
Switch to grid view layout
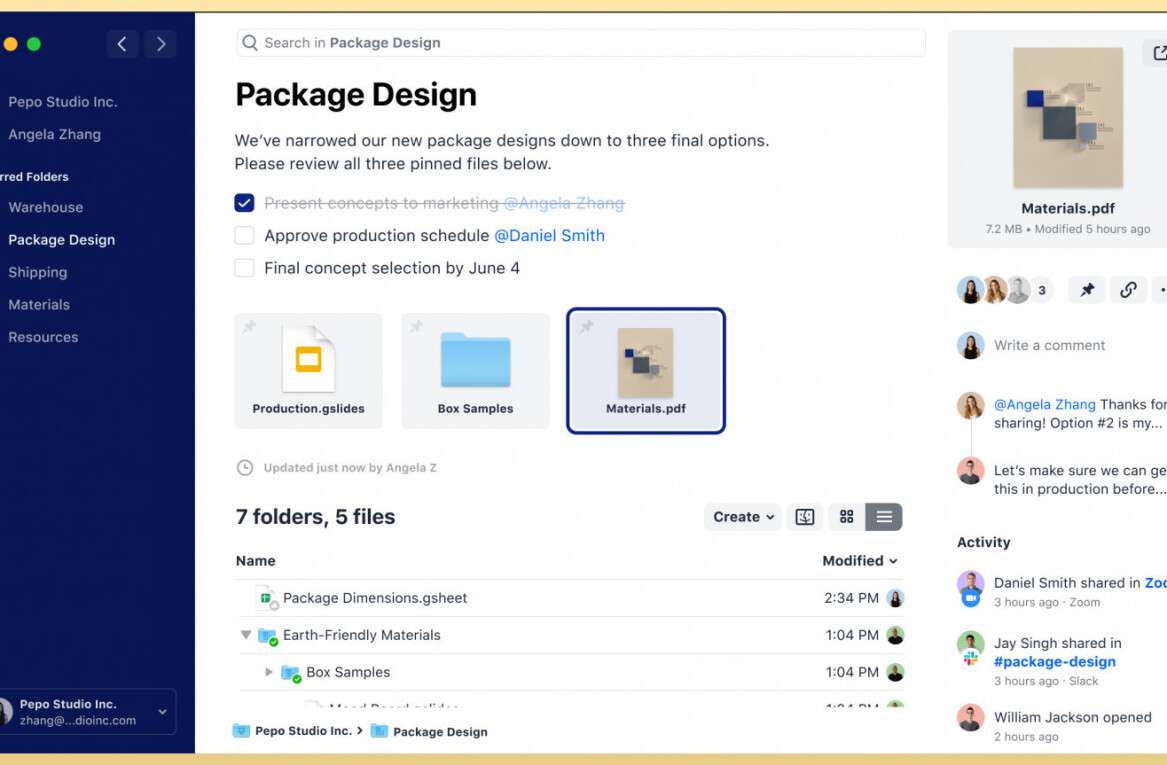point(847,517)
